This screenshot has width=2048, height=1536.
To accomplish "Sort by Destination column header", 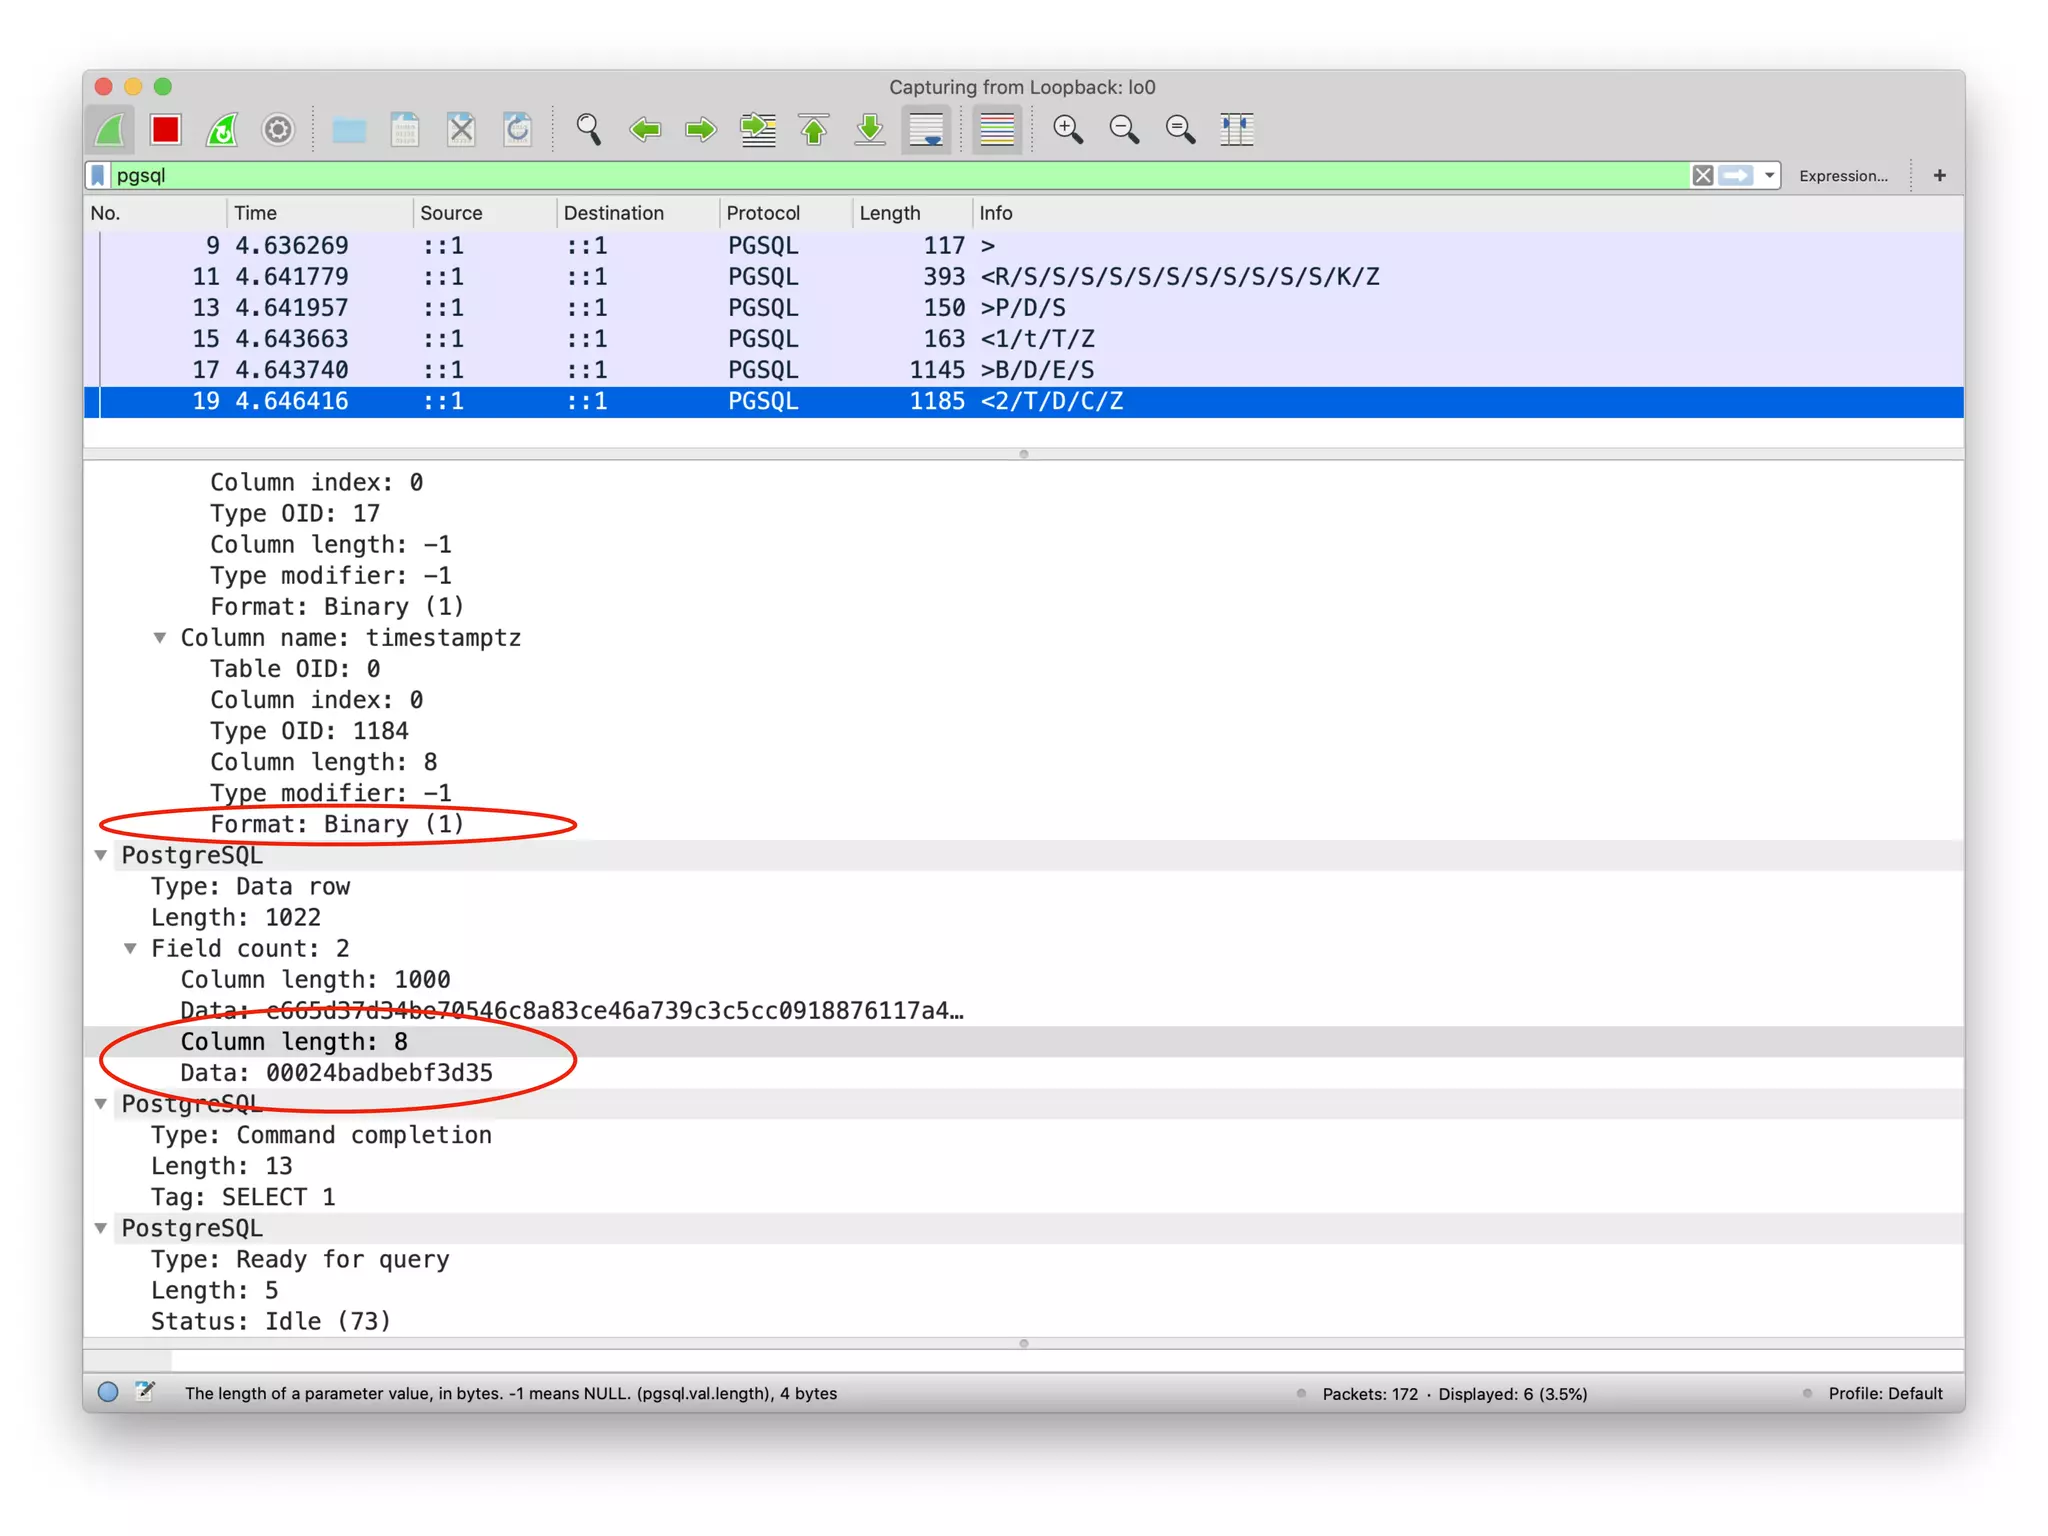I will click(x=637, y=213).
